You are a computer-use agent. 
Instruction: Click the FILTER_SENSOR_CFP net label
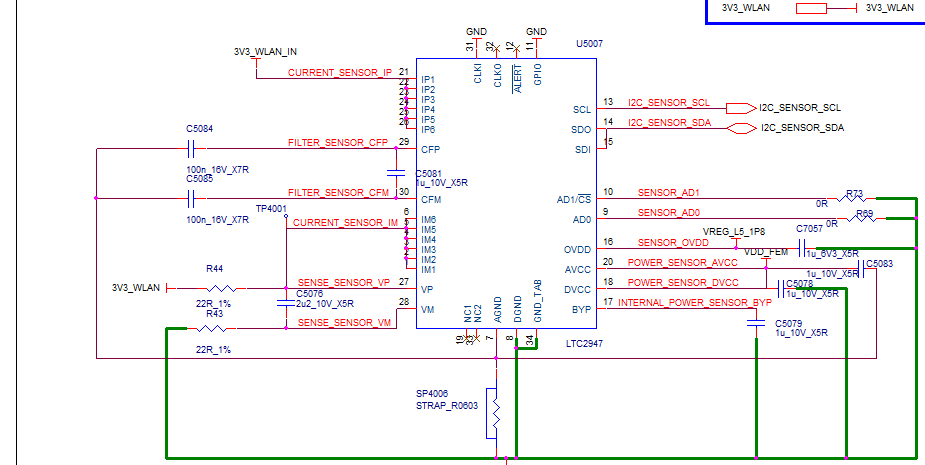(x=338, y=143)
